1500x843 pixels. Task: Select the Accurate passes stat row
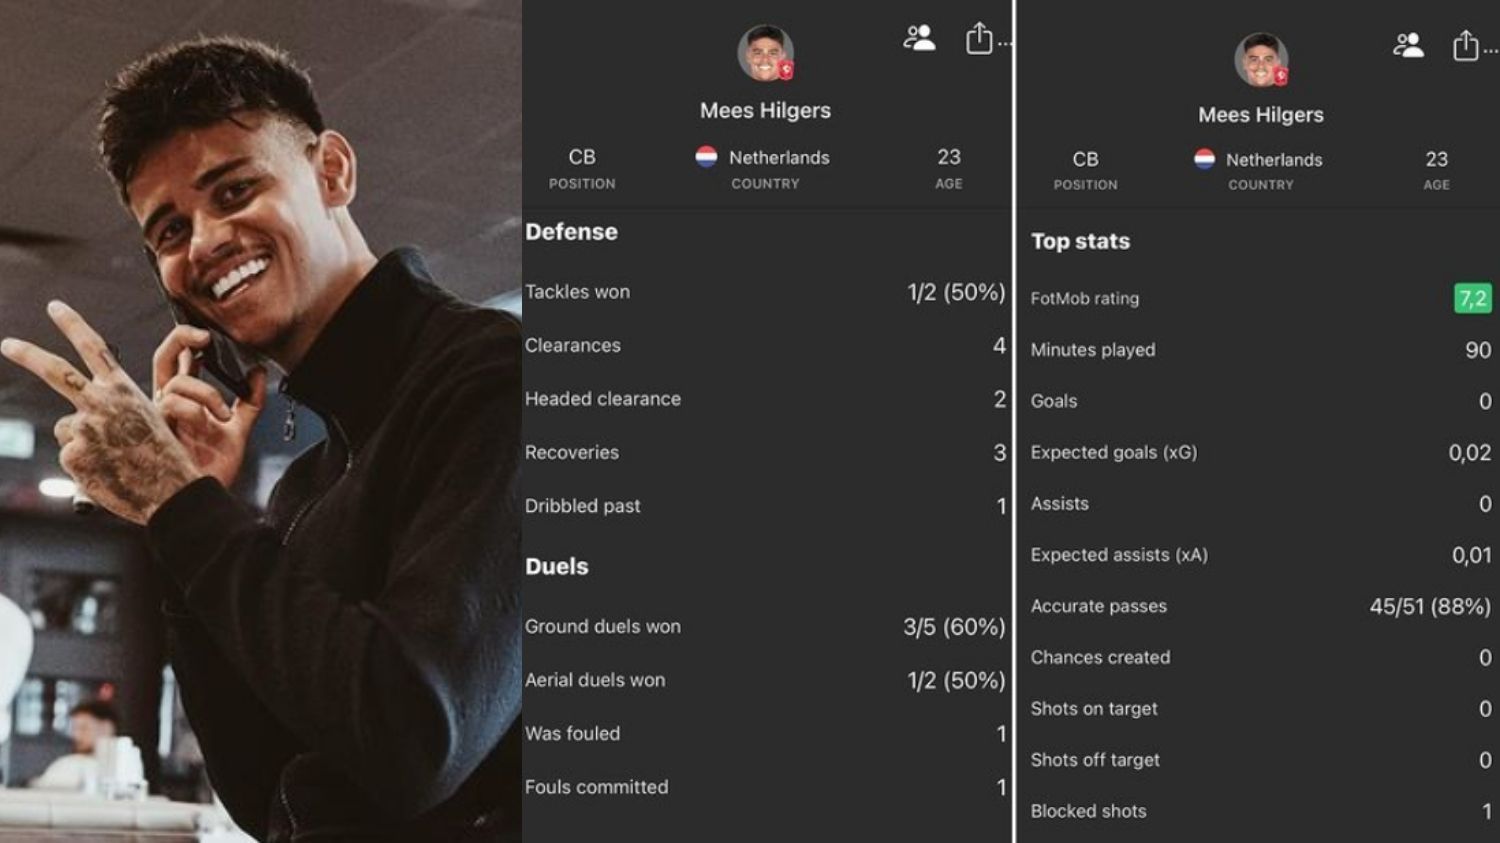click(1261, 606)
